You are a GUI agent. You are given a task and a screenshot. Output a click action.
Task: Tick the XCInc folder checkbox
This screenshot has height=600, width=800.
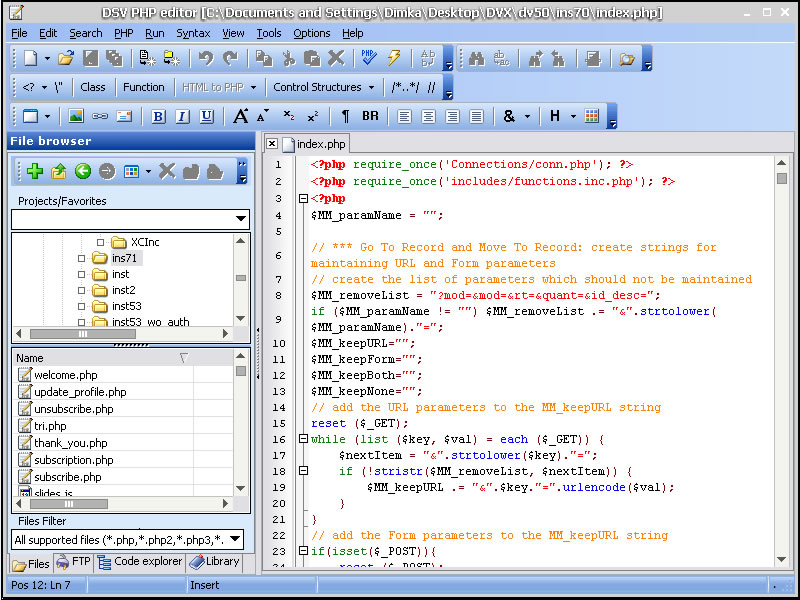pos(99,241)
